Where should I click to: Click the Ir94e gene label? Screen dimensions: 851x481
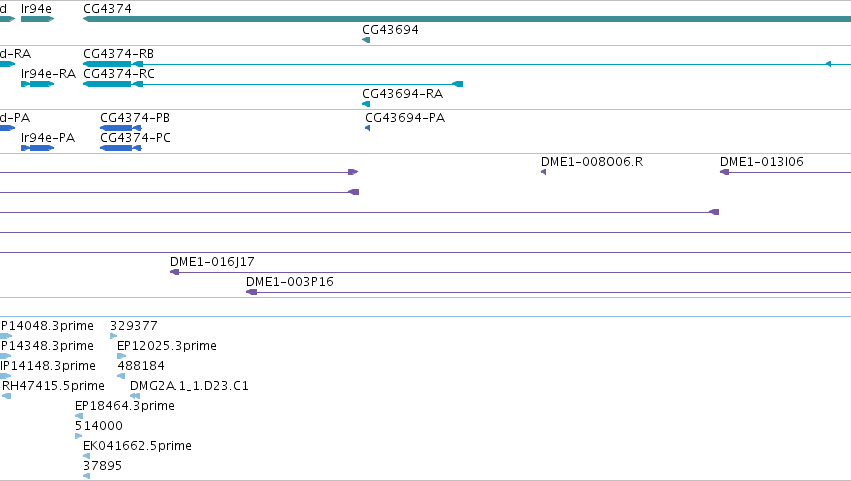pos(36,9)
